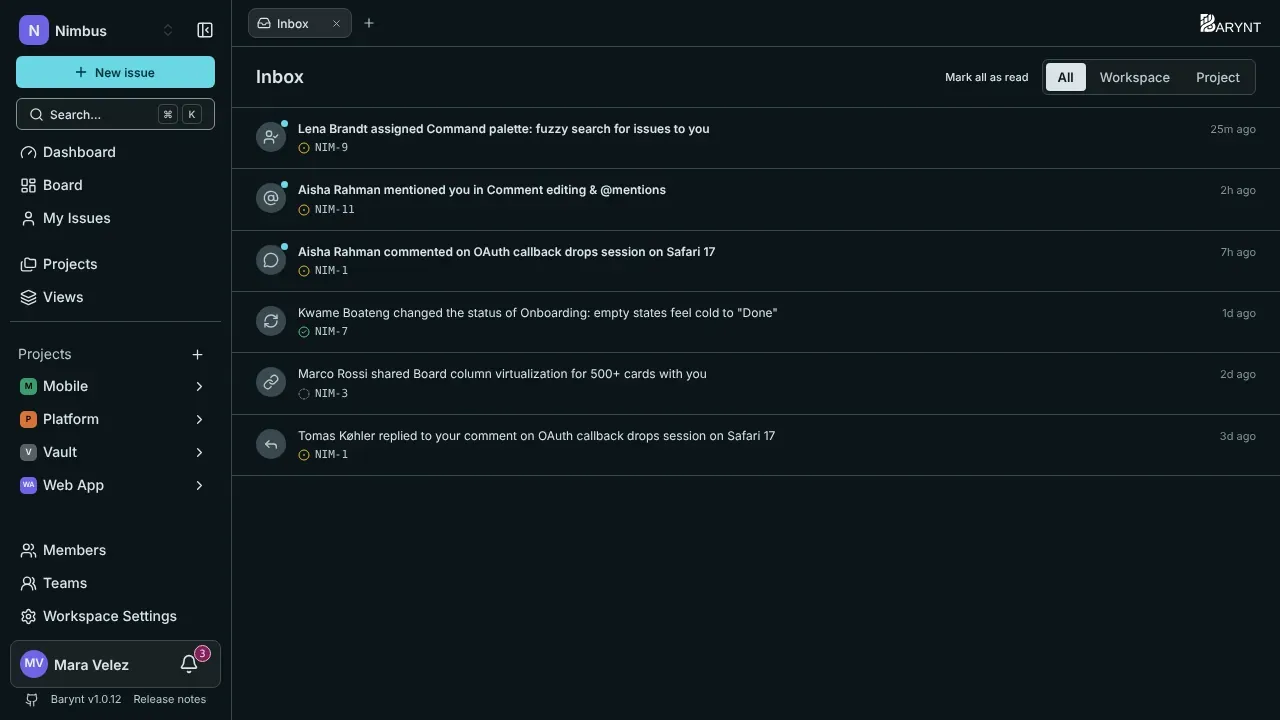Open Views in the sidebar

point(115,297)
